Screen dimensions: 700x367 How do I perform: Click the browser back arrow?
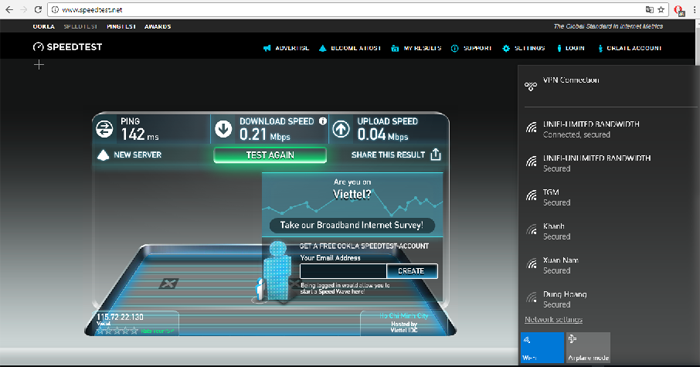pos(9,9)
